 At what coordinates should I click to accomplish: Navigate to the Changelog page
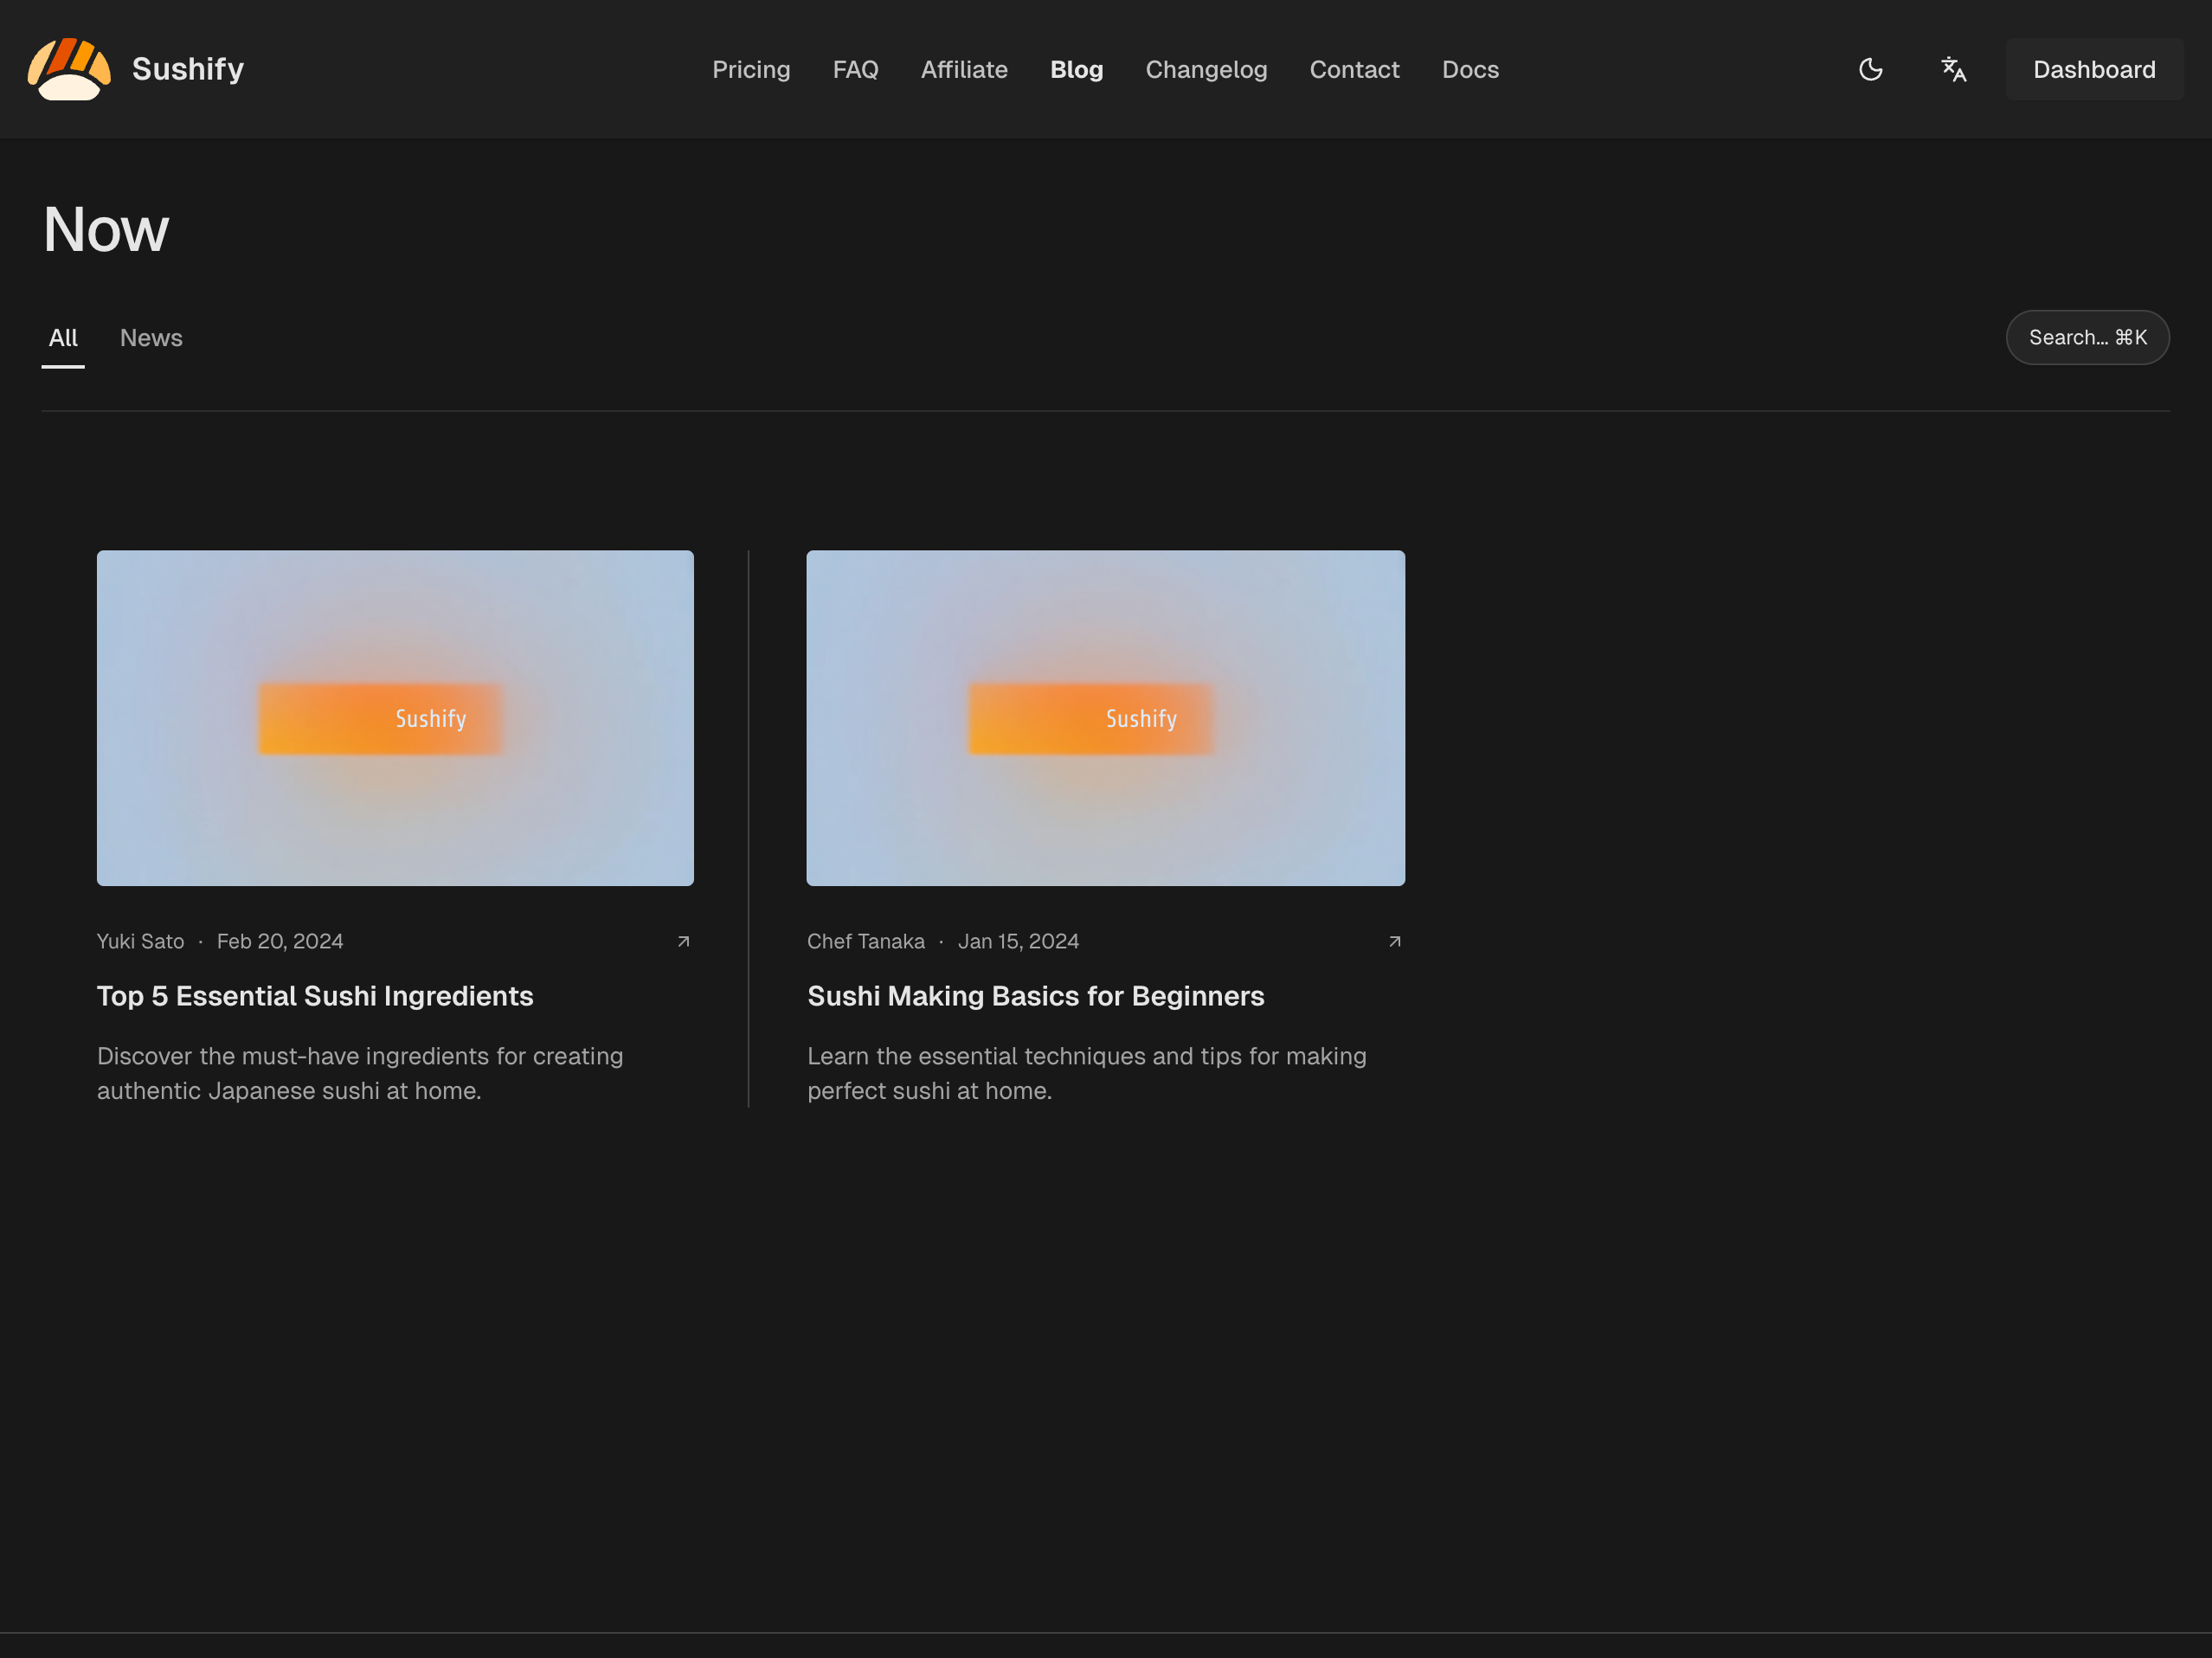point(1206,69)
